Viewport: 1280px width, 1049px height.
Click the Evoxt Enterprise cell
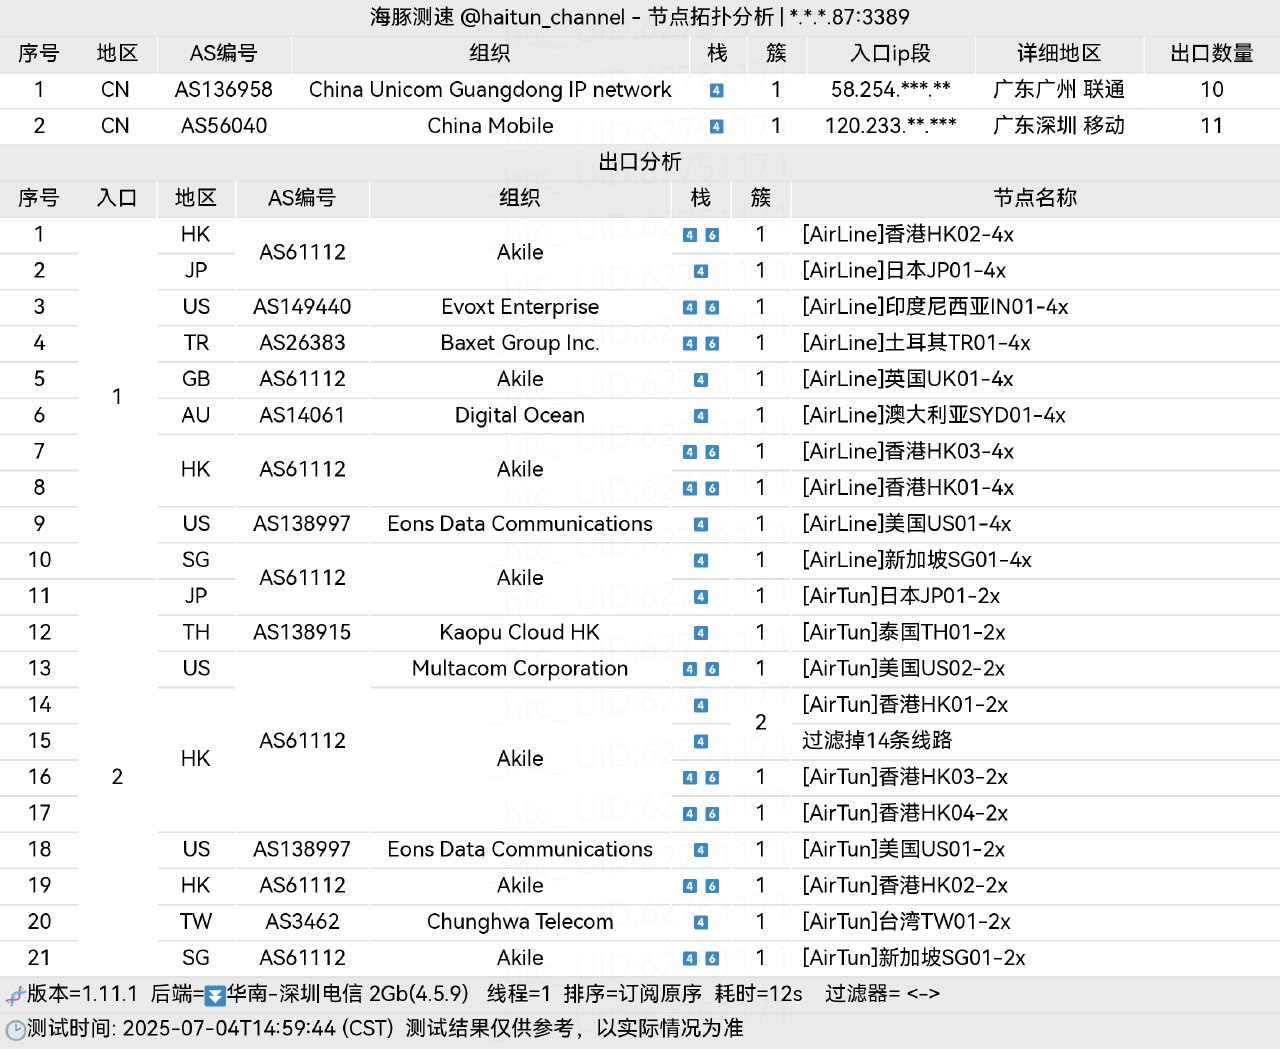520,307
